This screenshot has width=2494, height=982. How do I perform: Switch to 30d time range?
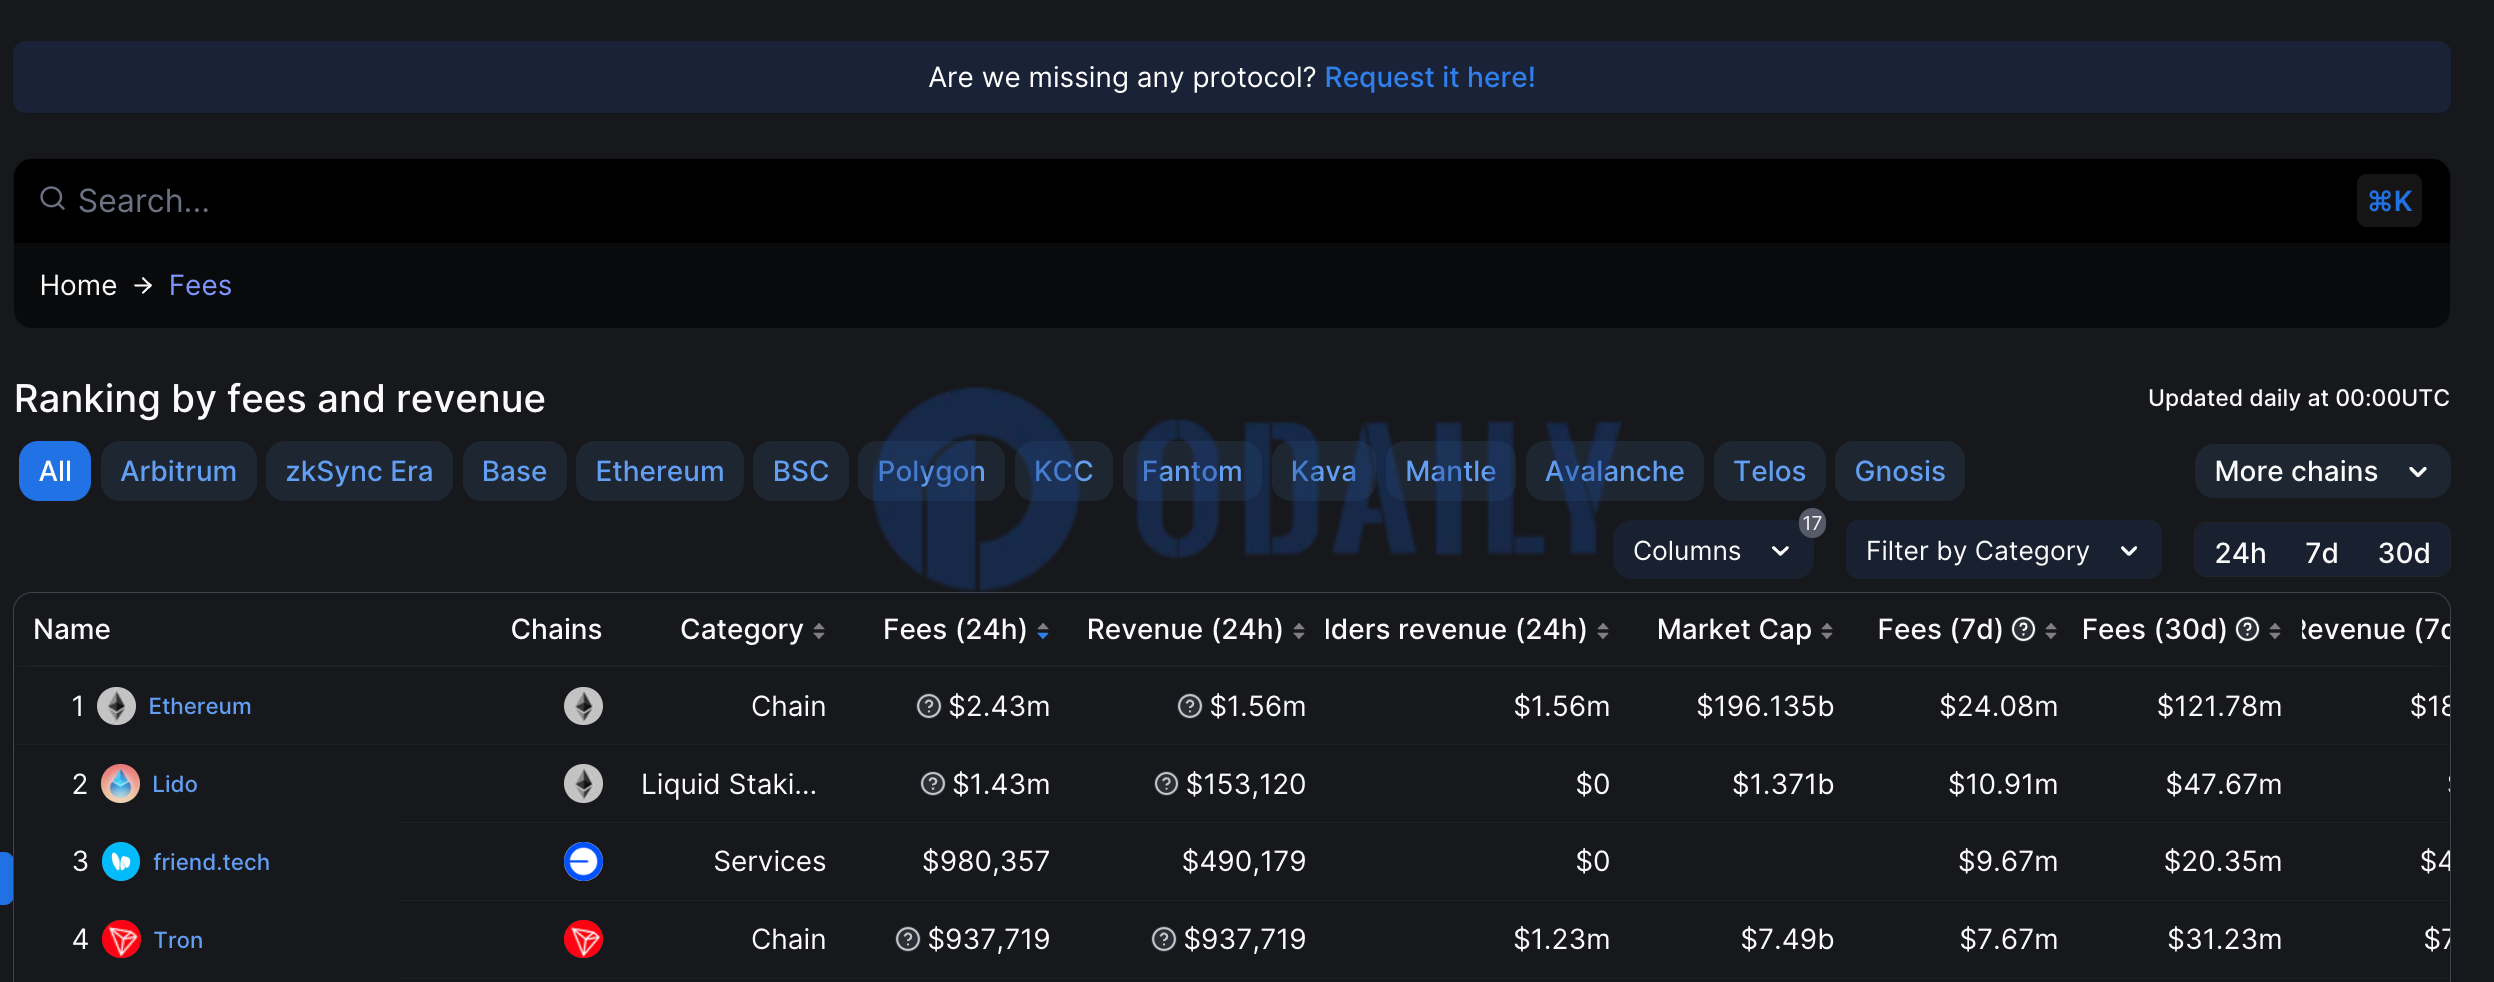[x=2404, y=553]
